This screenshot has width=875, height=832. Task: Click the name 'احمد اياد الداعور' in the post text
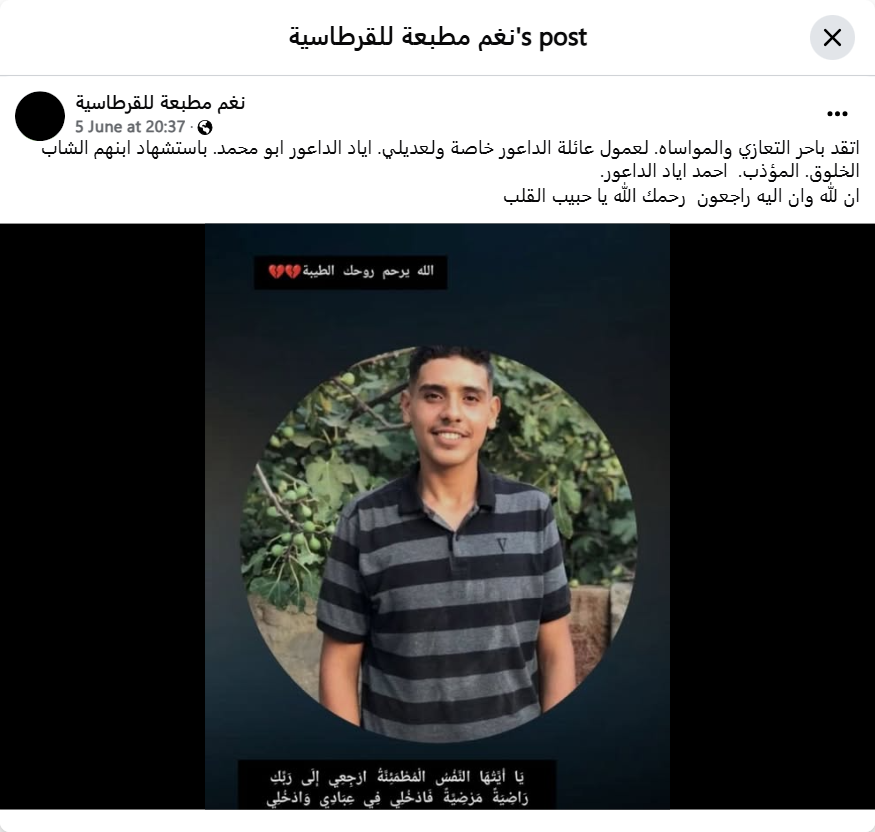tap(664, 172)
